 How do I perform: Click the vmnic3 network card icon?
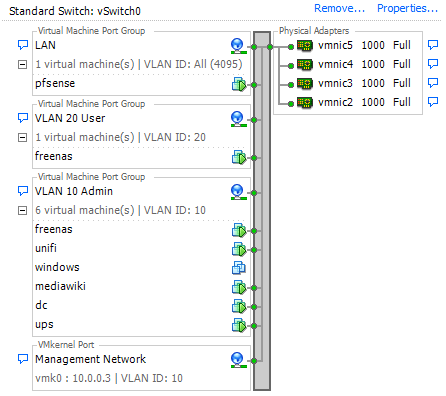[x=305, y=84]
